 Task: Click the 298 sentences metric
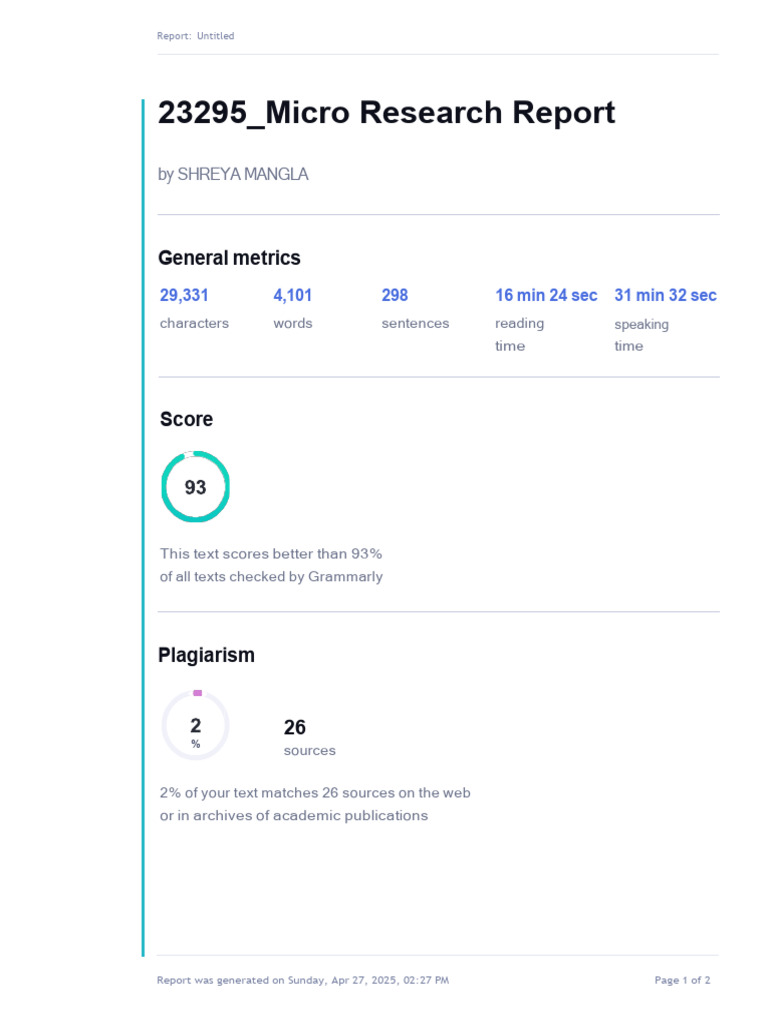(x=395, y=295)
